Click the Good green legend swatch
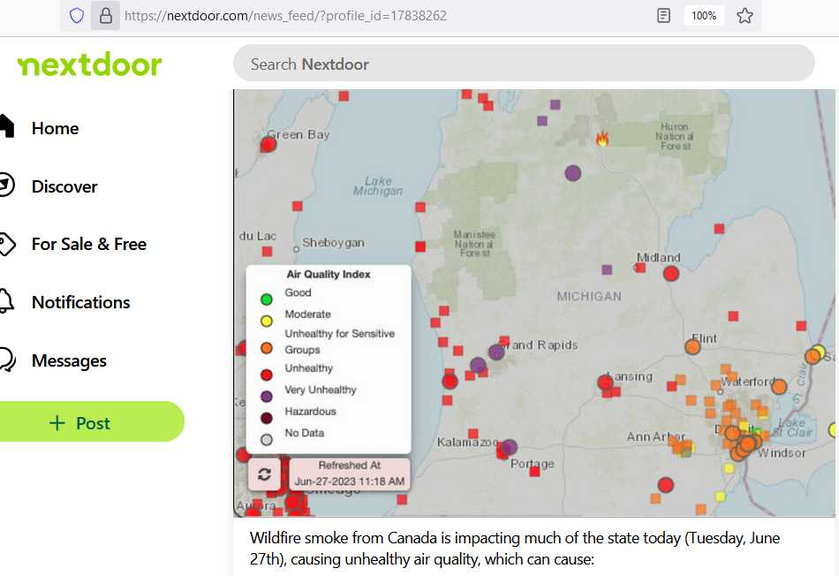Screen dimensions: 839x576 [x=266, y=299]
